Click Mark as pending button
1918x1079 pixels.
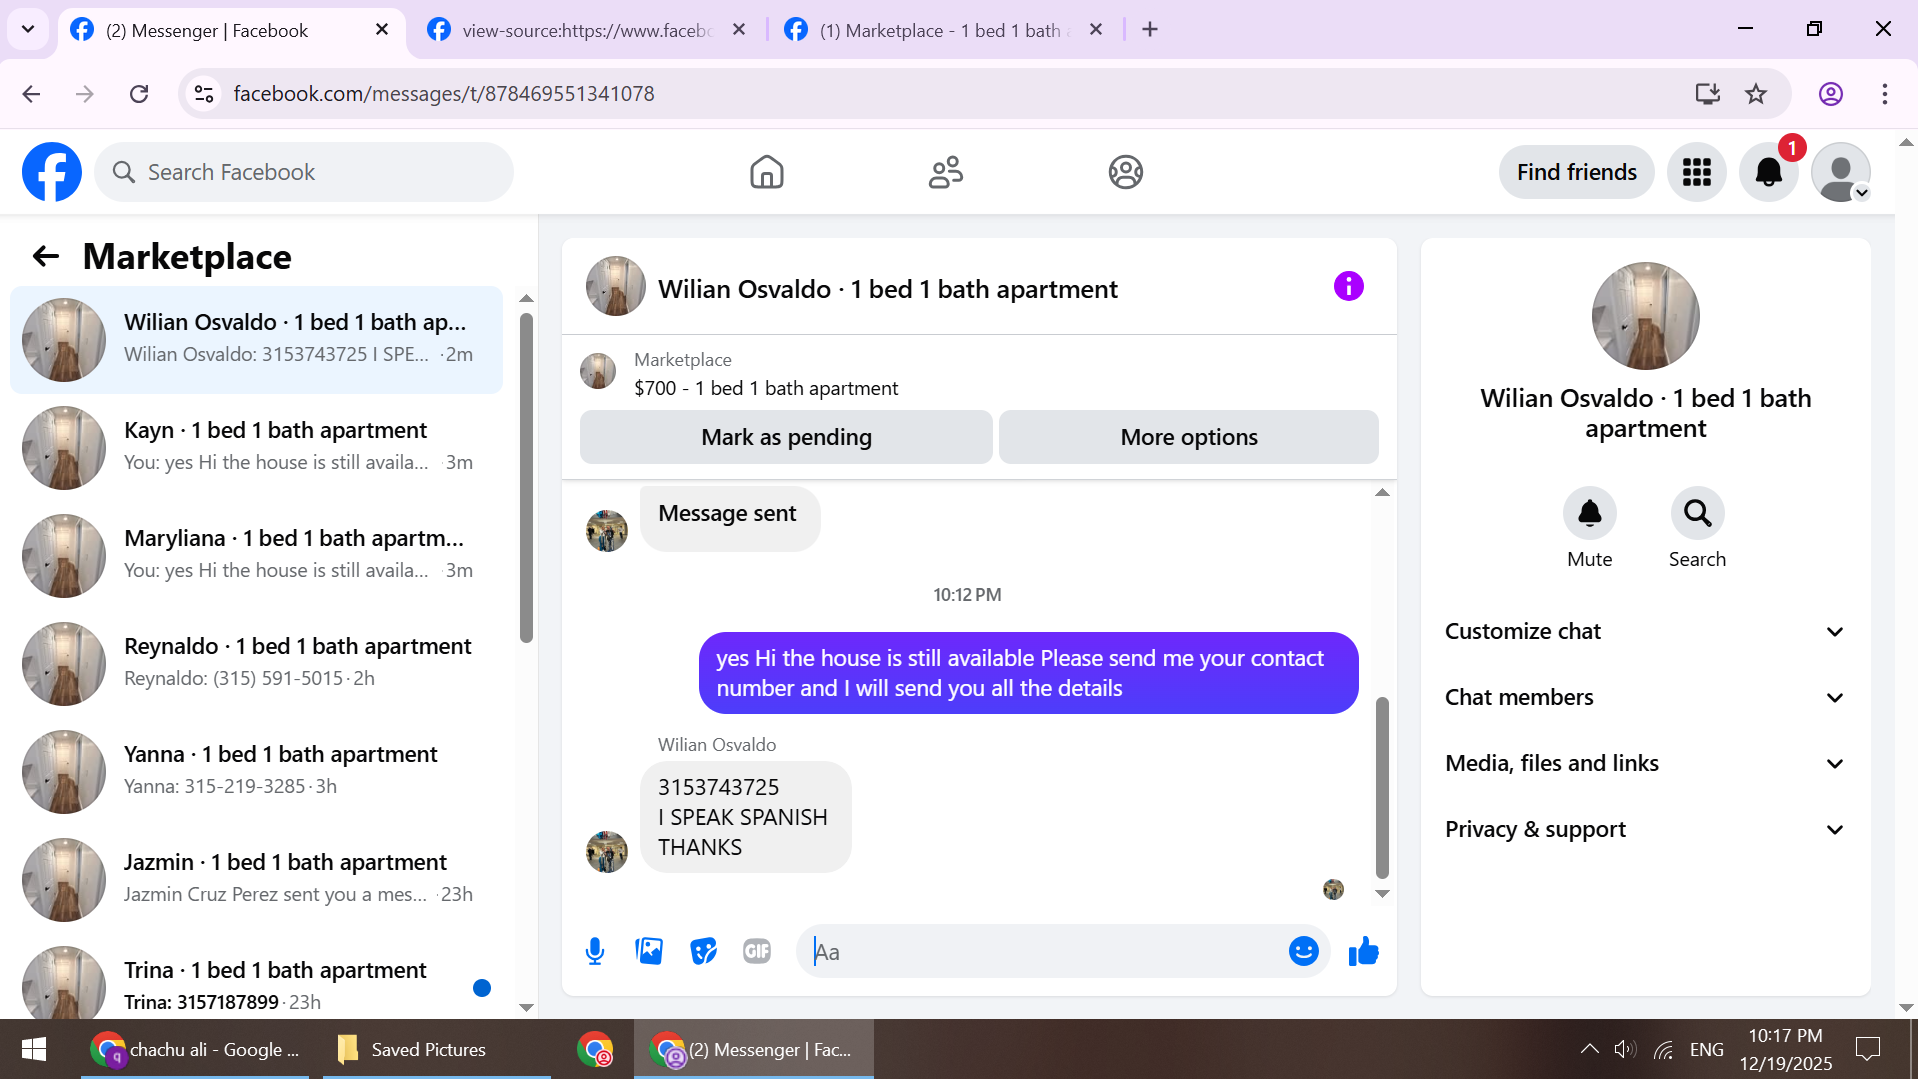click(x=786, y=437)
